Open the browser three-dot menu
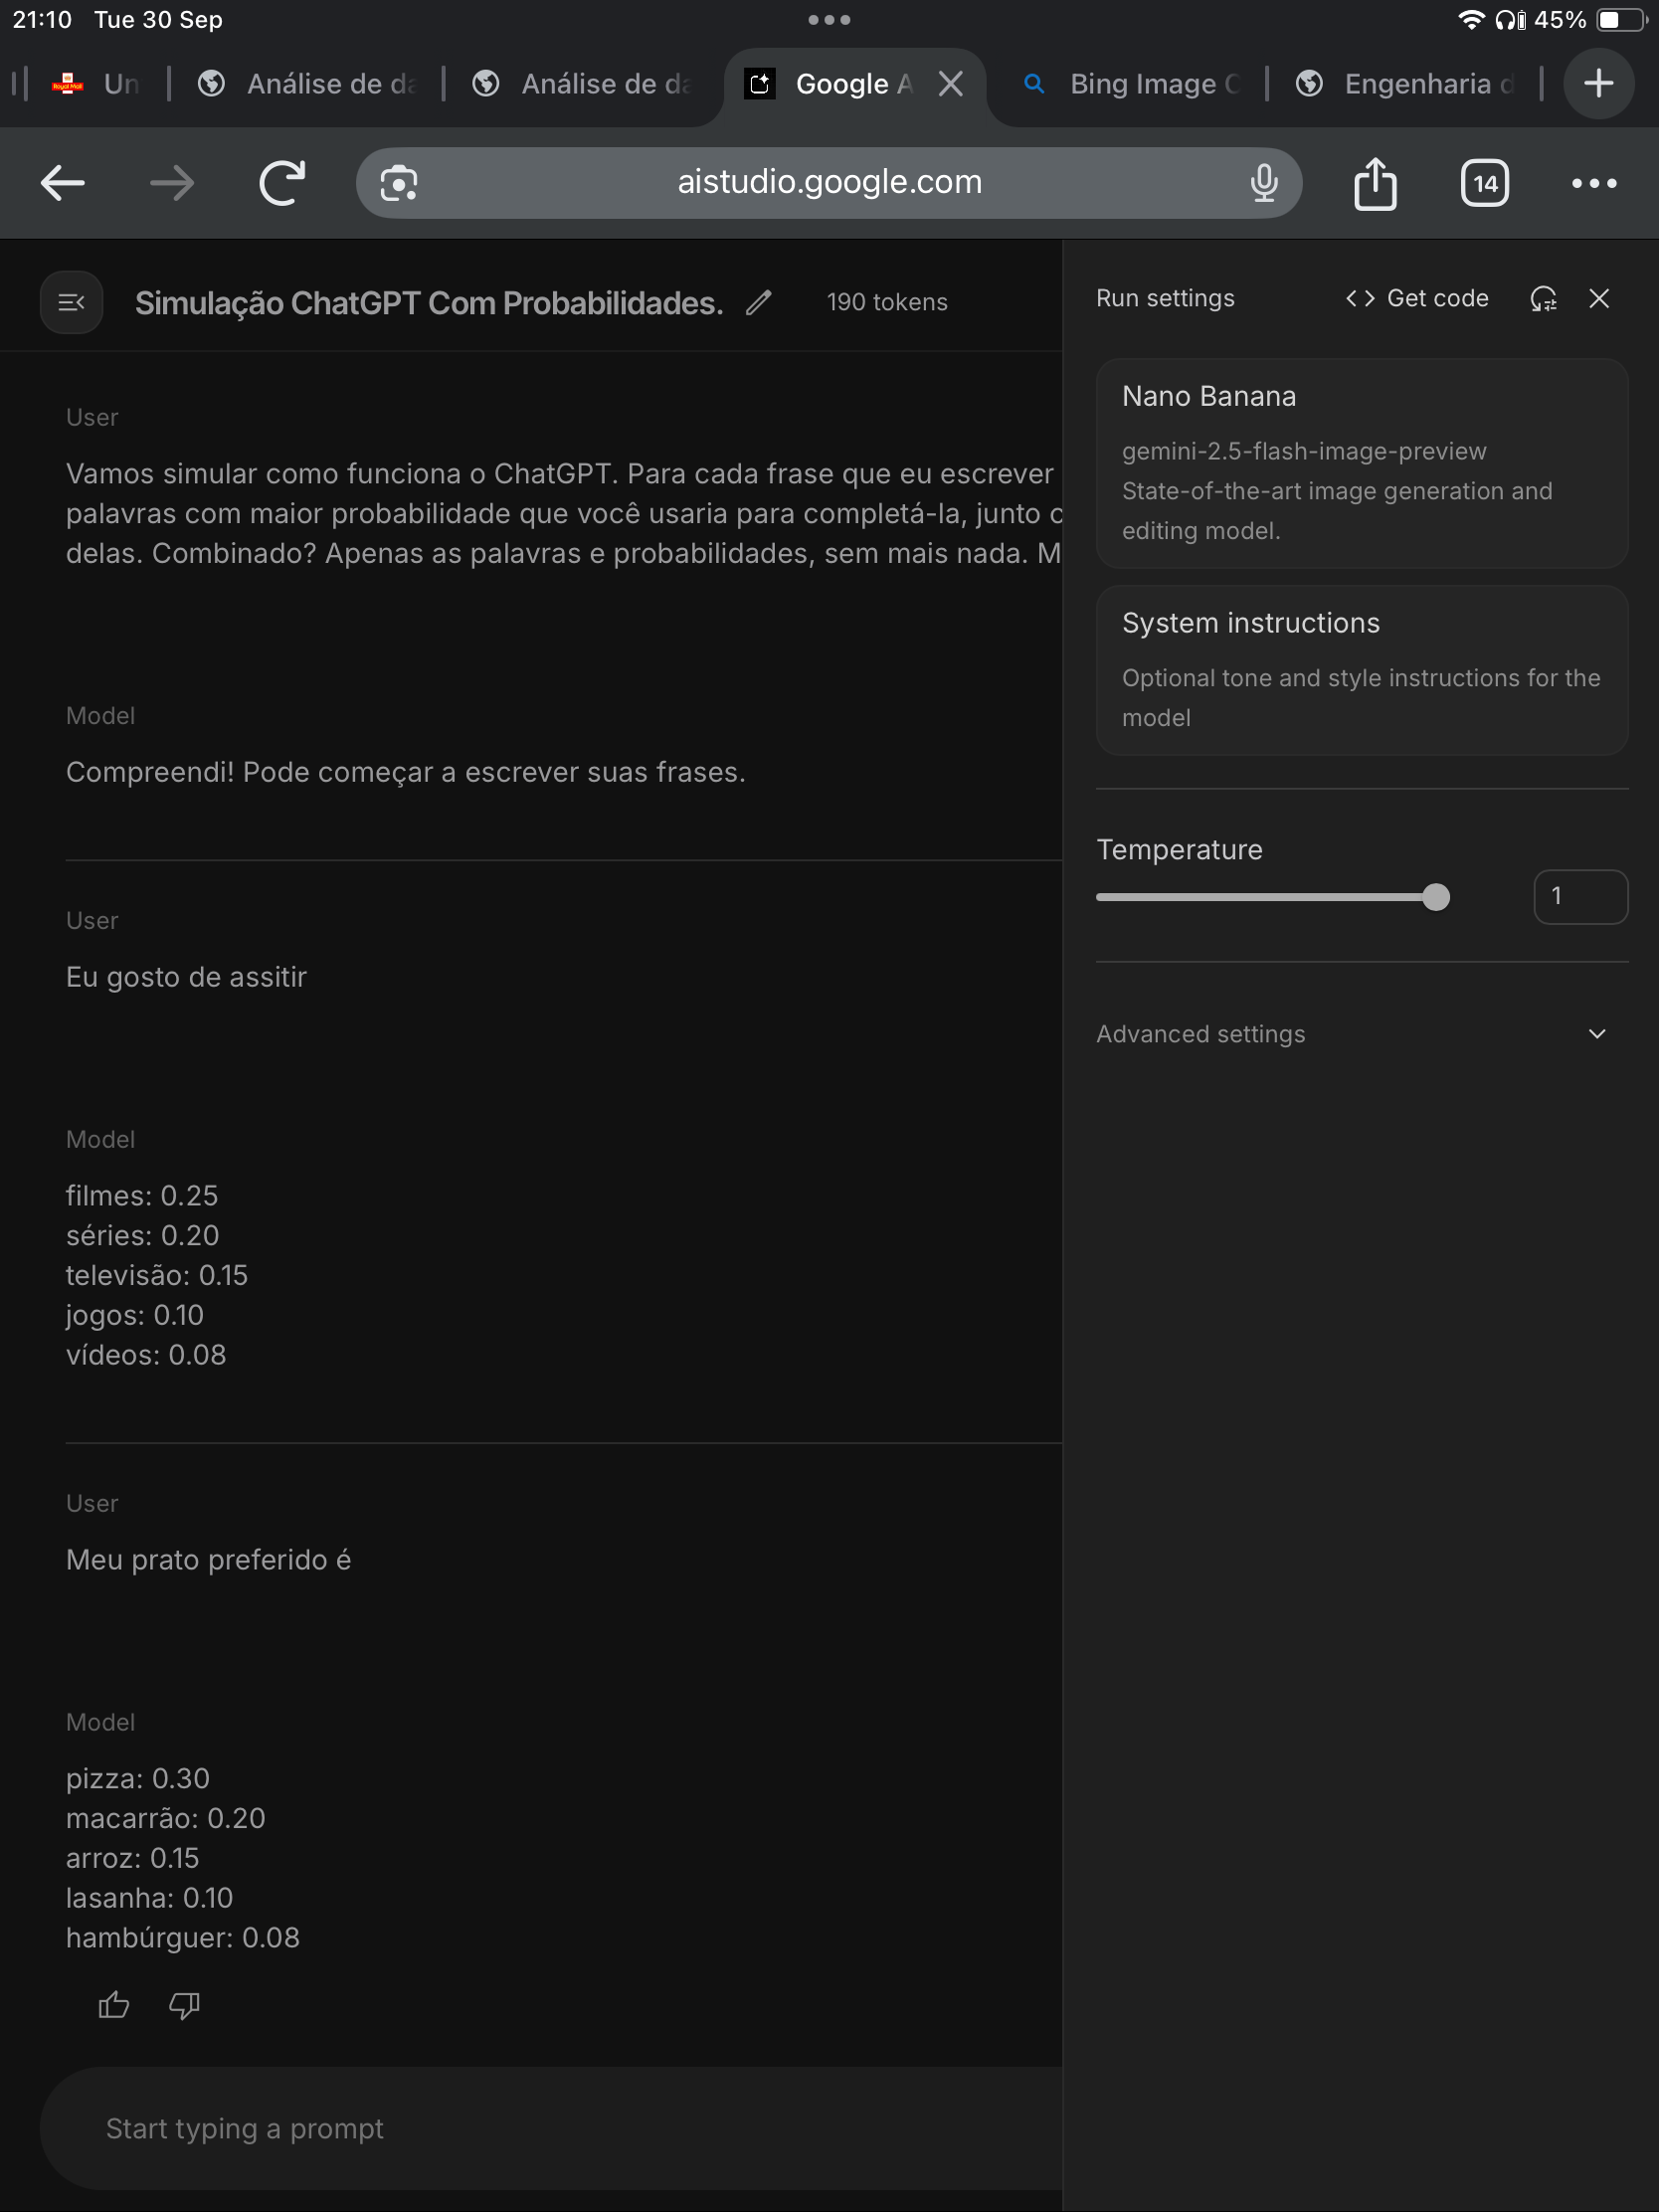Viewport: 1659px width, 2212px height. point(1594,183)
